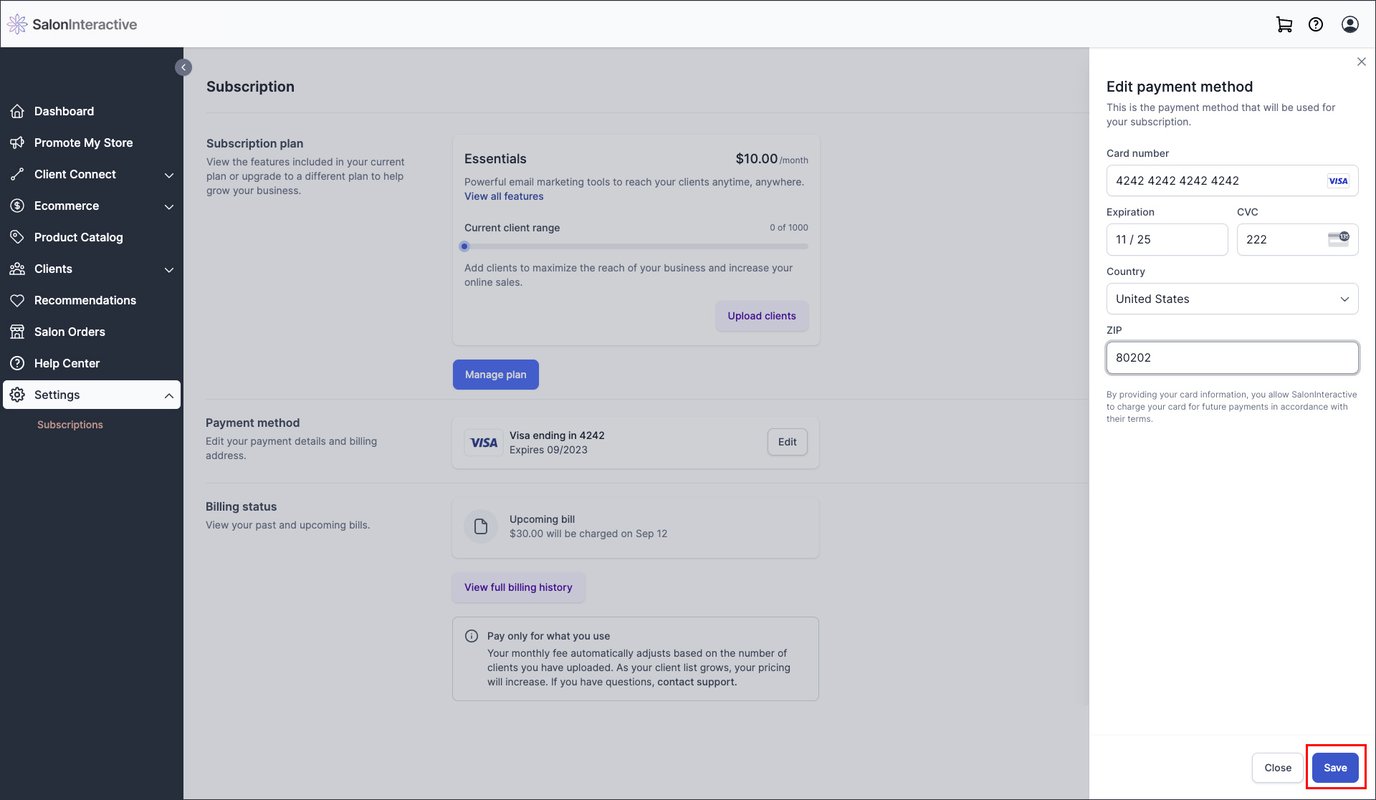Screen dimensions: 1376x800
Task: Click Edit beside Visa ending in 4242
Action: [x=788, y=442]
